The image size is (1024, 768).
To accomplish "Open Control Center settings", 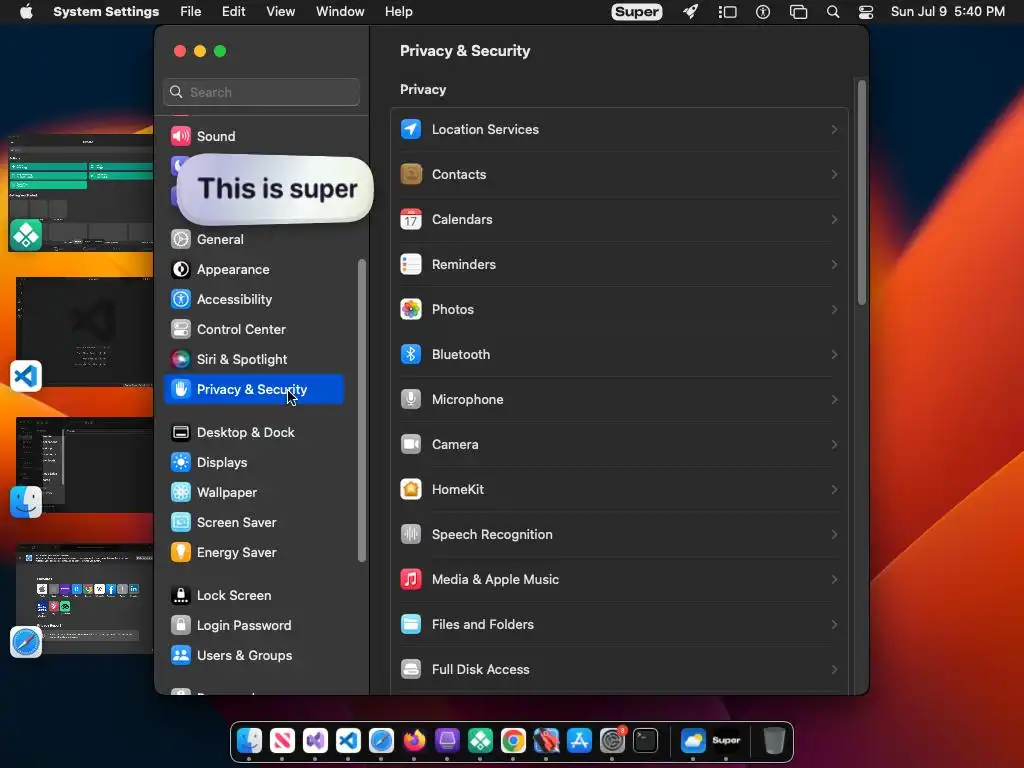I will coord(253,329).
